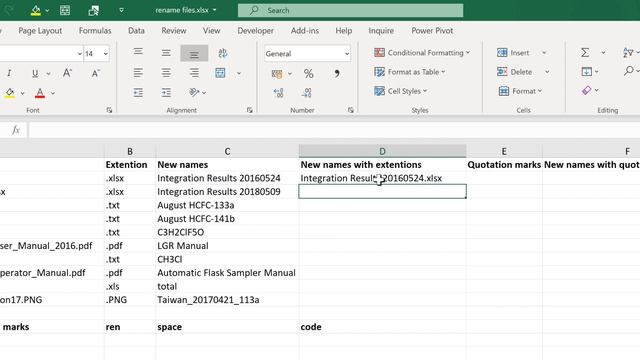Open Cell Styles gallery

coord(400,91)
